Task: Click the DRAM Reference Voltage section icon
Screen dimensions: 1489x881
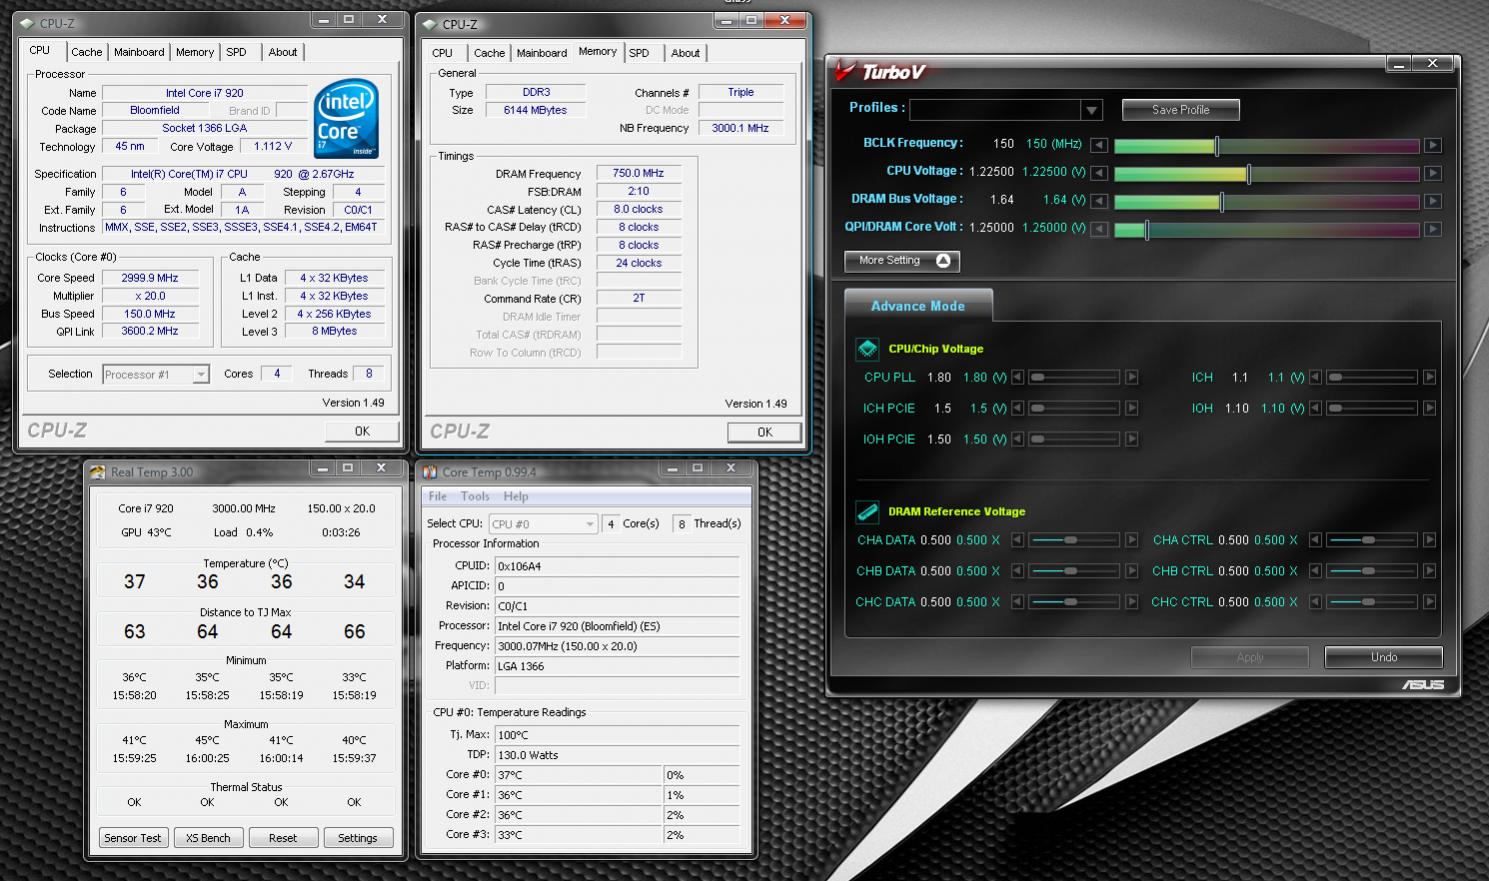Action: point(867,511)
